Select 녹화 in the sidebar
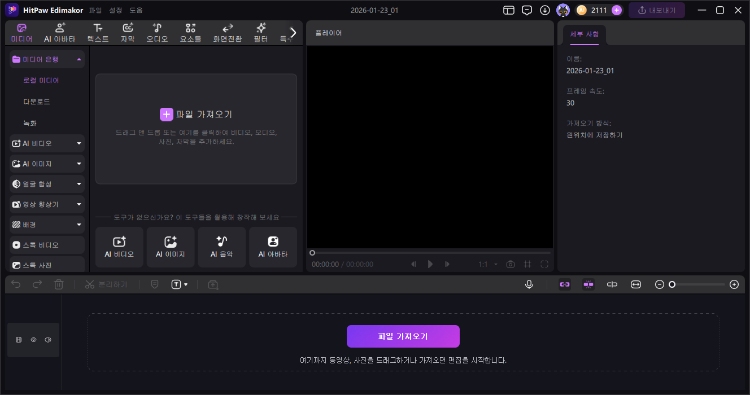The image size is (750, 395). click(30, 123)
